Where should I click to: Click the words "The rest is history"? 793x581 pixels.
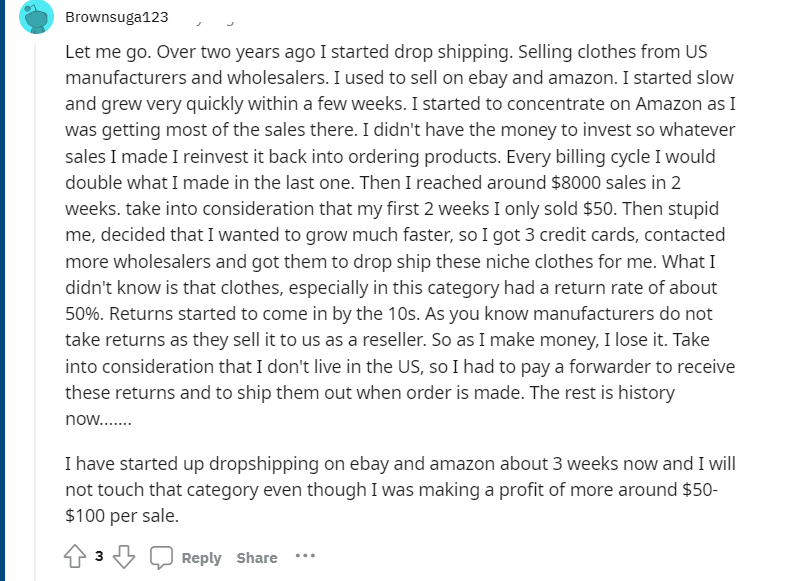pos(602,392)
